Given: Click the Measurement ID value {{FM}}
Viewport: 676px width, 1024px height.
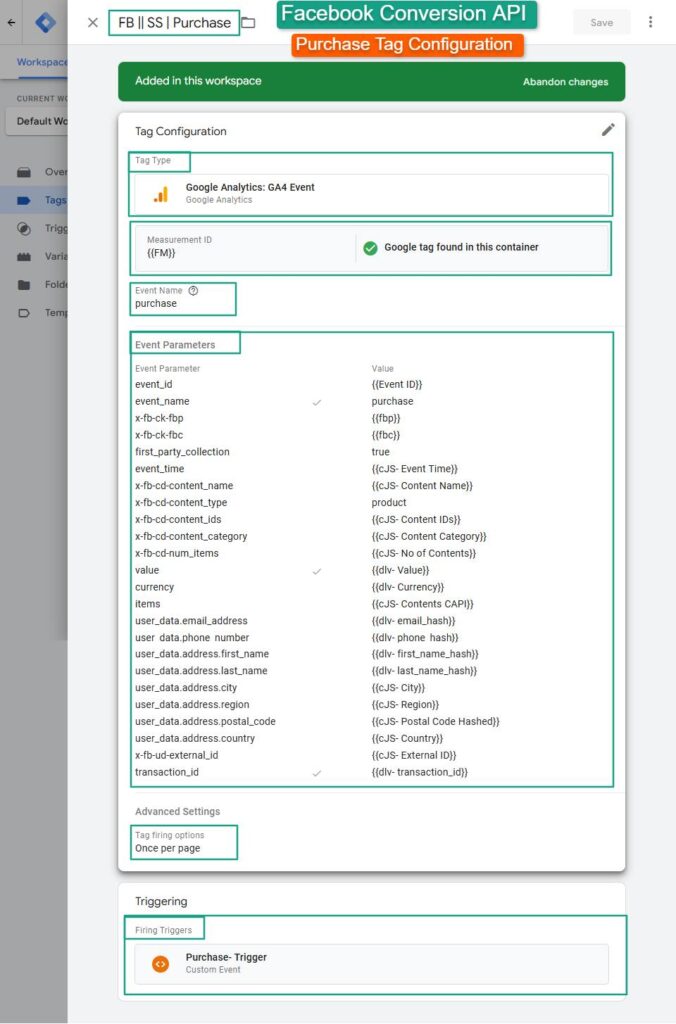Looking at the screenshot, I should [161, 253].
